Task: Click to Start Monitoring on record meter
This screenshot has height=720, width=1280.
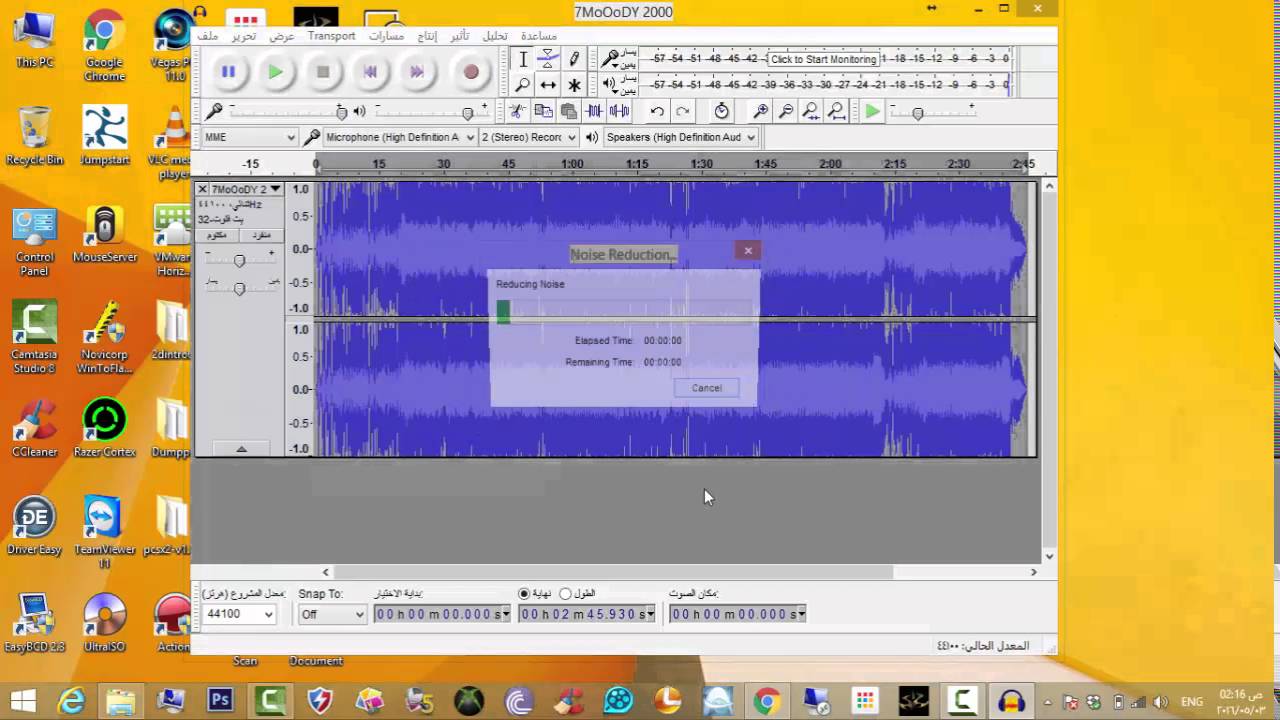Action: [823, 59]
